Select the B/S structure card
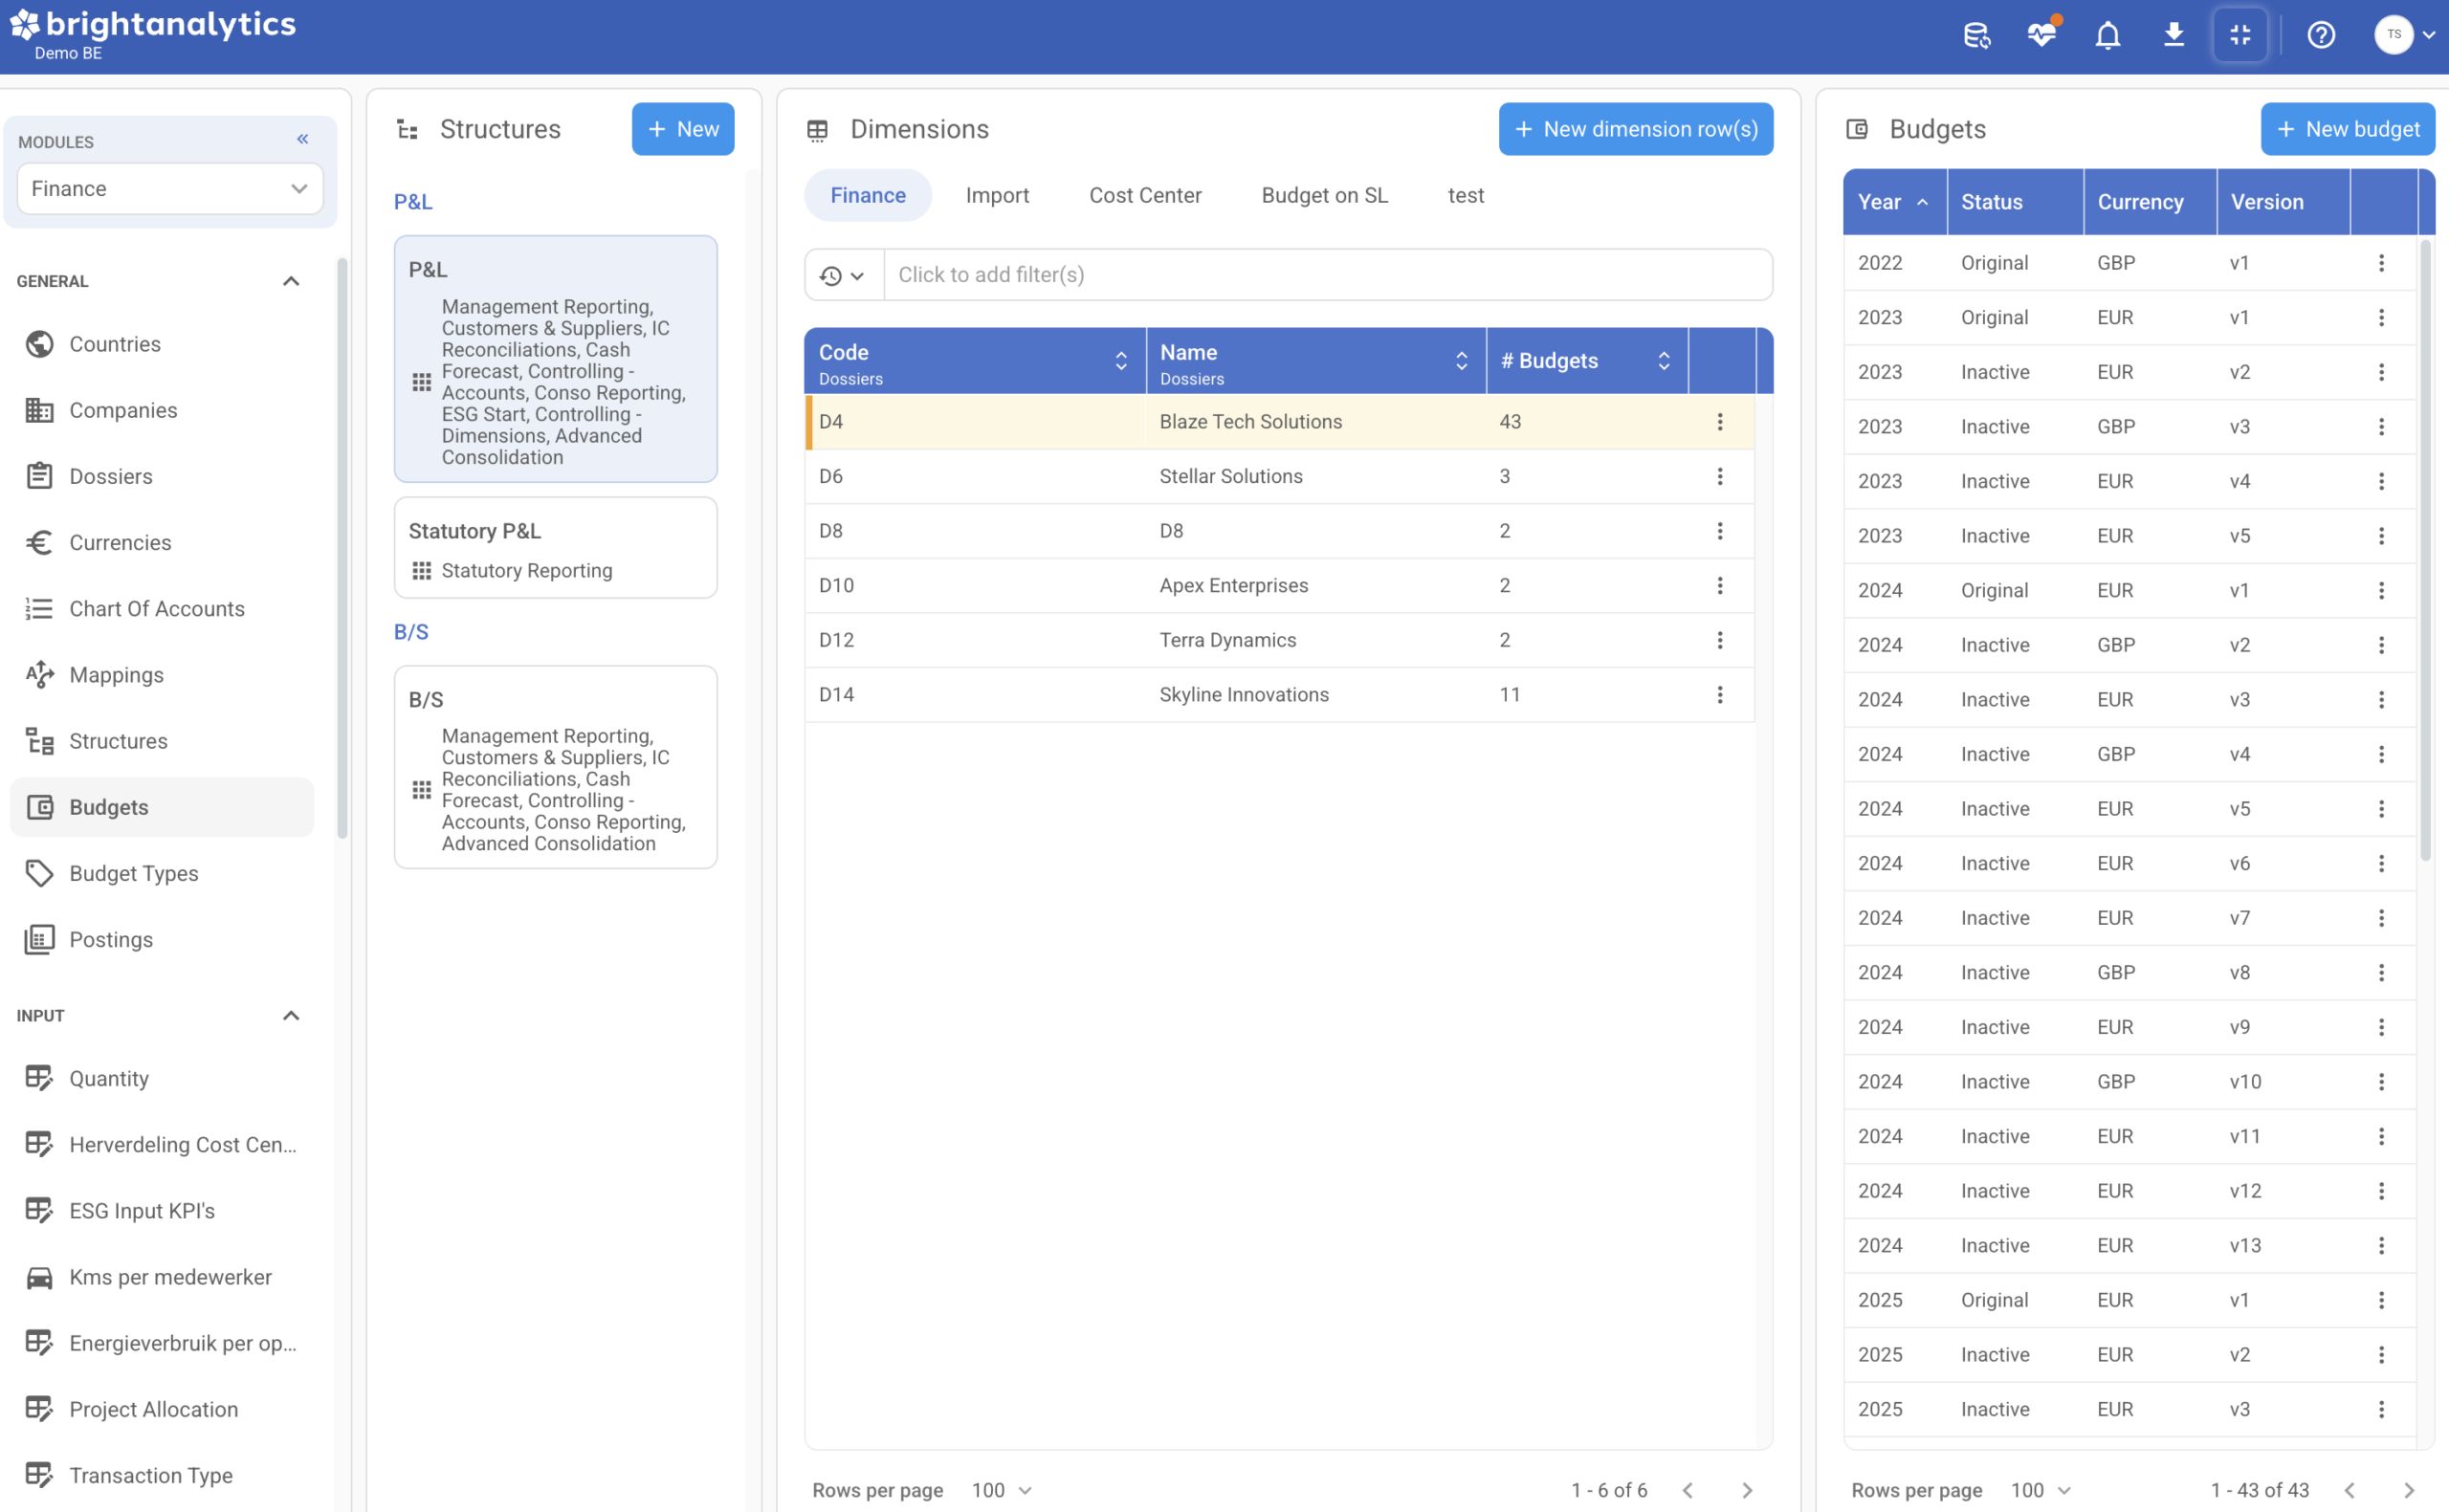2449x1512 pixels. [x=555, y=767]
